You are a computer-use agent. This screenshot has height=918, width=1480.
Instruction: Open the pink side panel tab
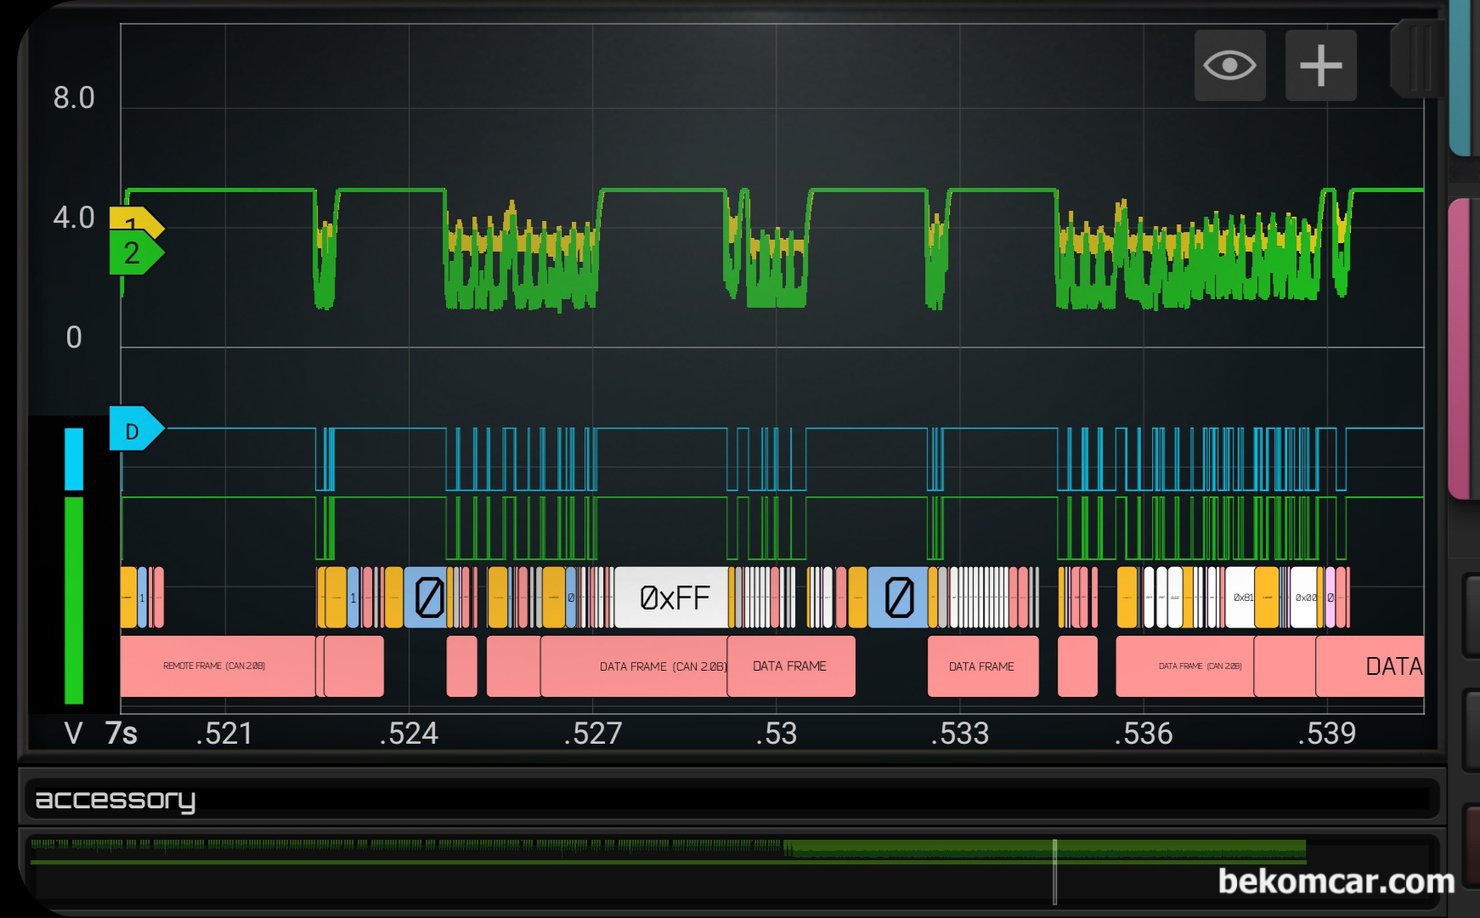point(1461,345)
